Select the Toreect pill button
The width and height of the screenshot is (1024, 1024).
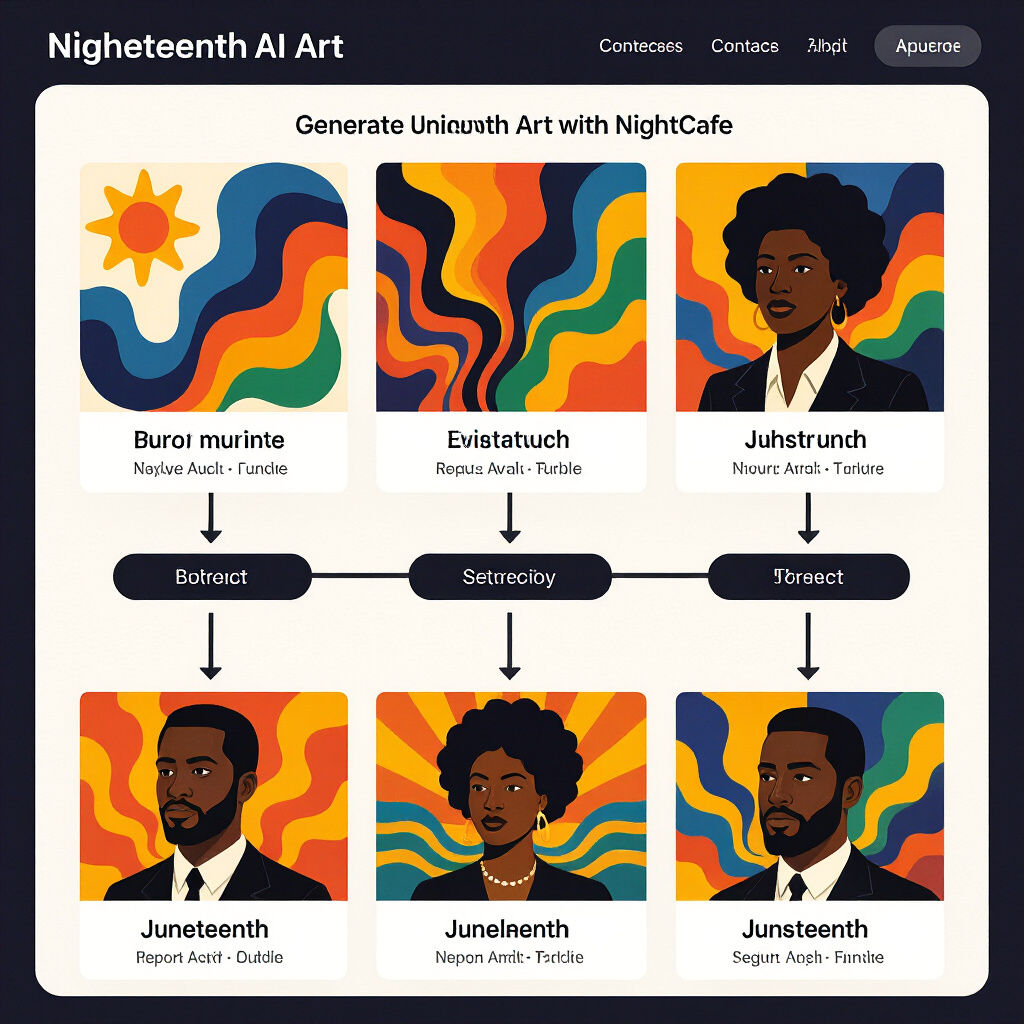(808, 577)
